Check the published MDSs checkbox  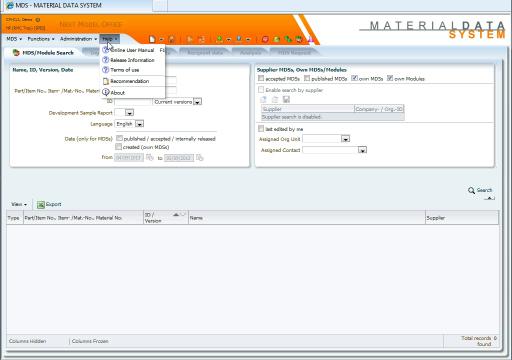pos(307,78)
